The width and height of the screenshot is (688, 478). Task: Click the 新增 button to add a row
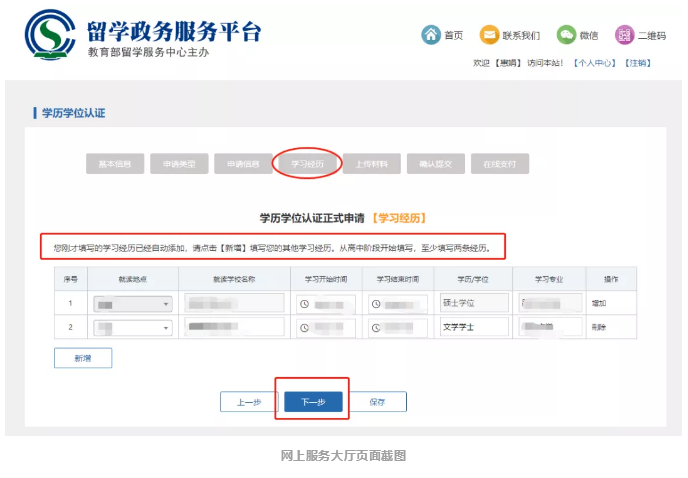pos(82,358)
